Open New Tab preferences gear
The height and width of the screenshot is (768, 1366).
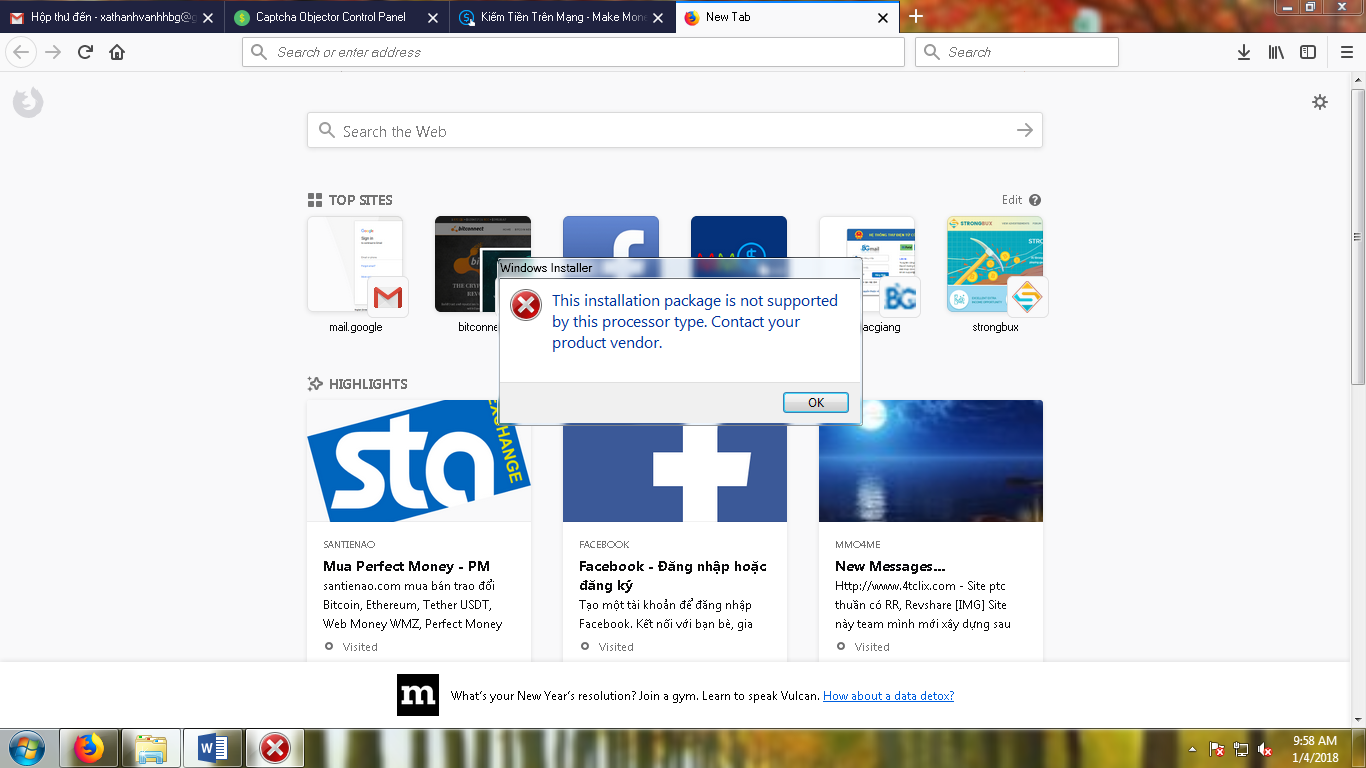point(1320,102)
